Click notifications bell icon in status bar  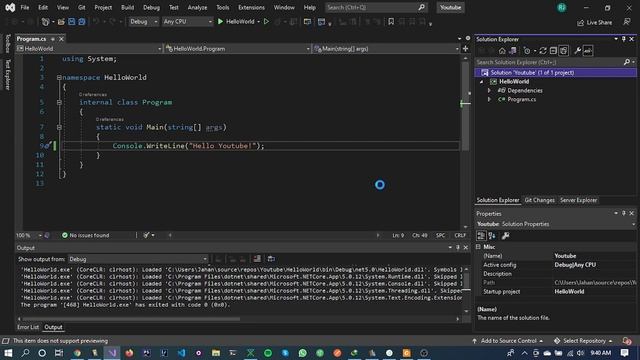pos(627,341)
